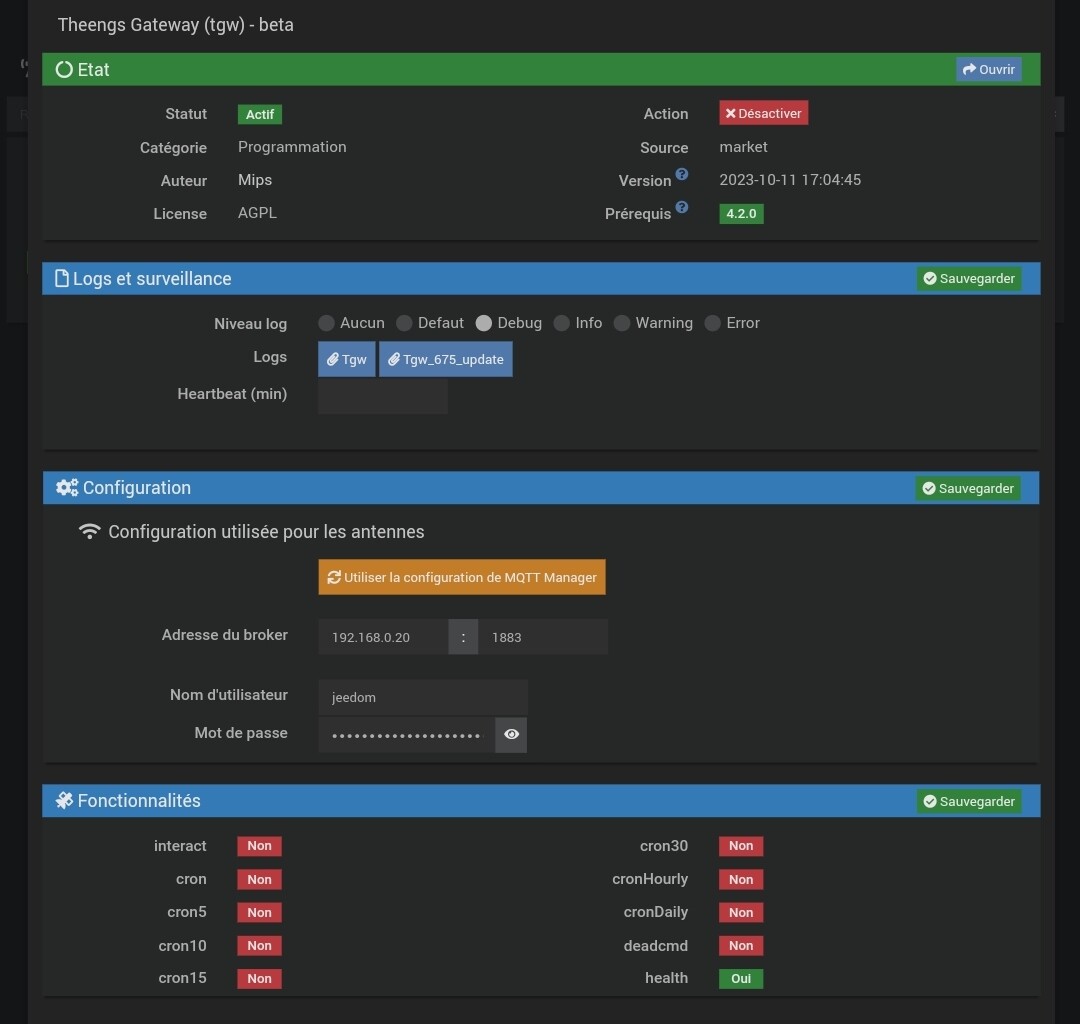This screenshot has height=1024, width=1080.
Task: Click the Mot de passe field
Action: (406, 735)
